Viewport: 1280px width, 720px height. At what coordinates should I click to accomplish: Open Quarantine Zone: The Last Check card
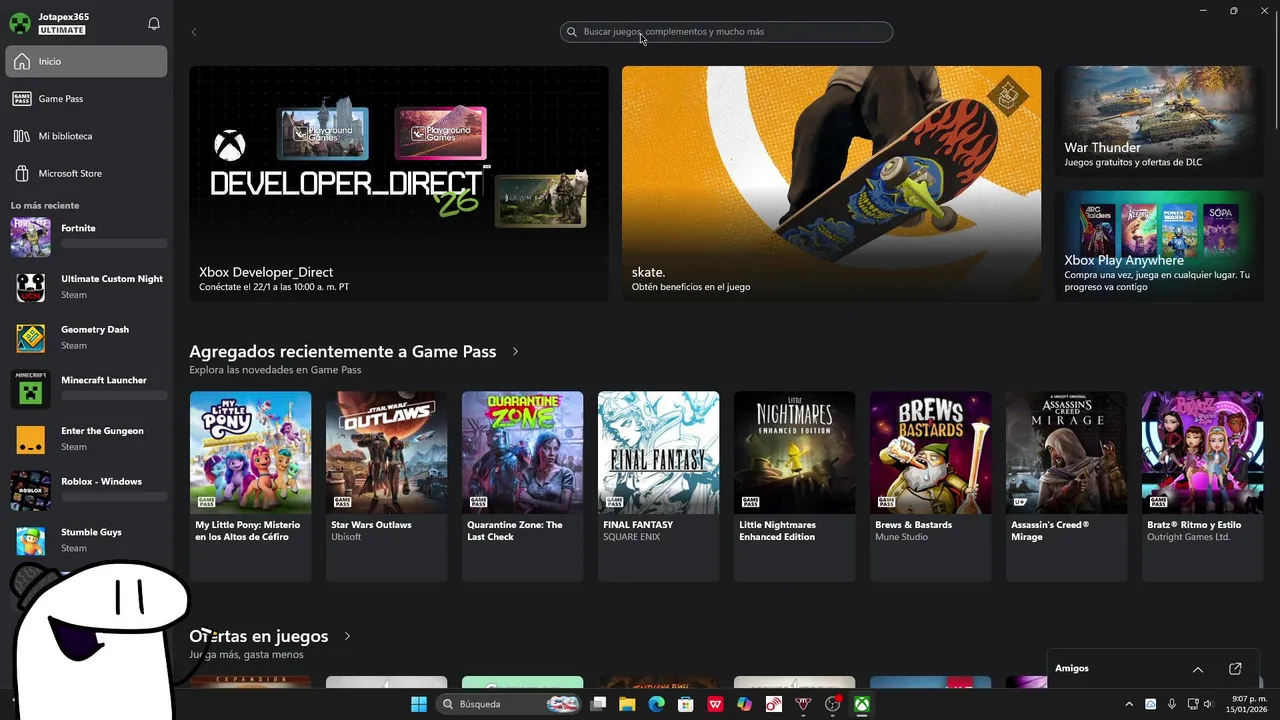pyautogui.click(x=522, y=486)
